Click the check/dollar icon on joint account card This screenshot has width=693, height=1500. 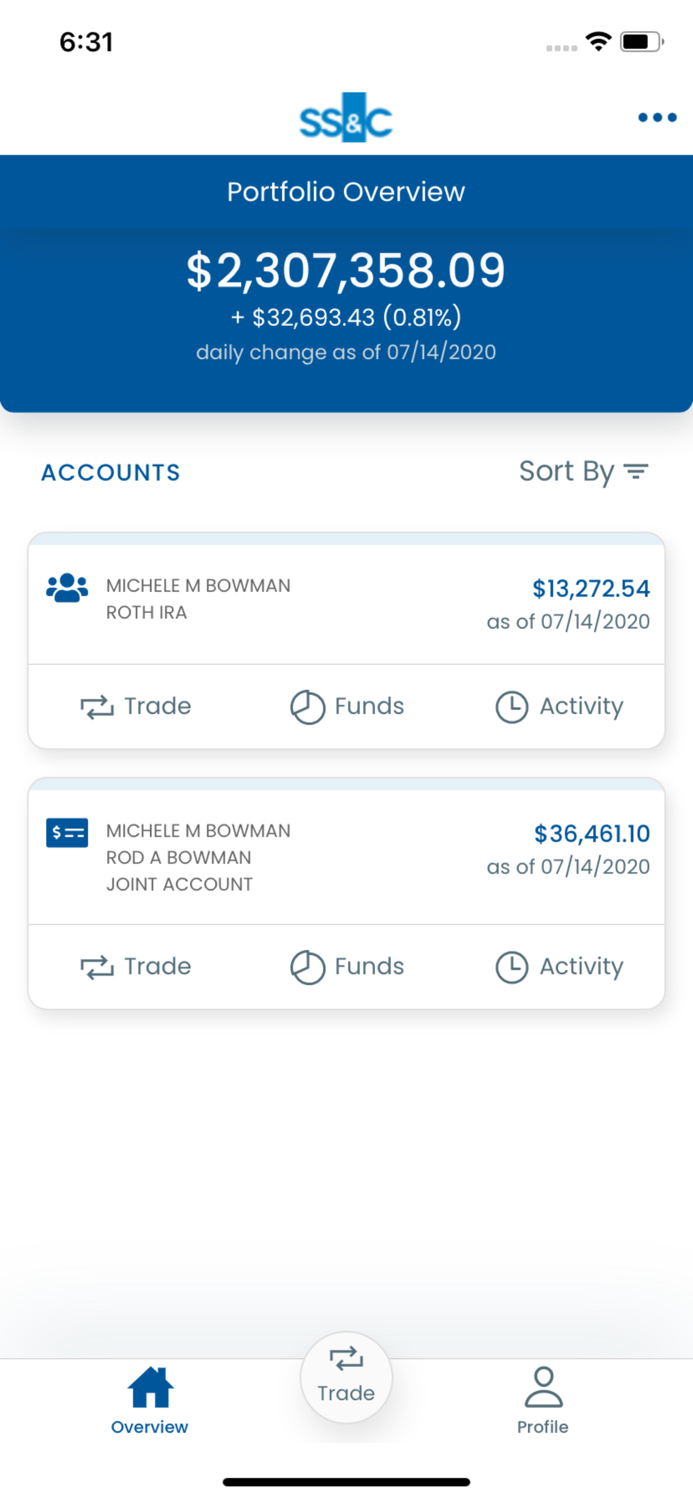[66, 831]
